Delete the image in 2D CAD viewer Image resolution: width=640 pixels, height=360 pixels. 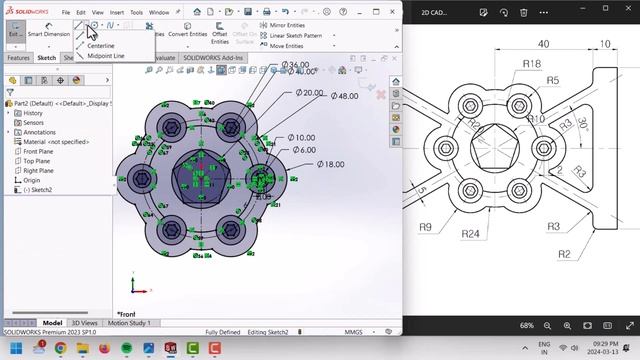[524, 13]
